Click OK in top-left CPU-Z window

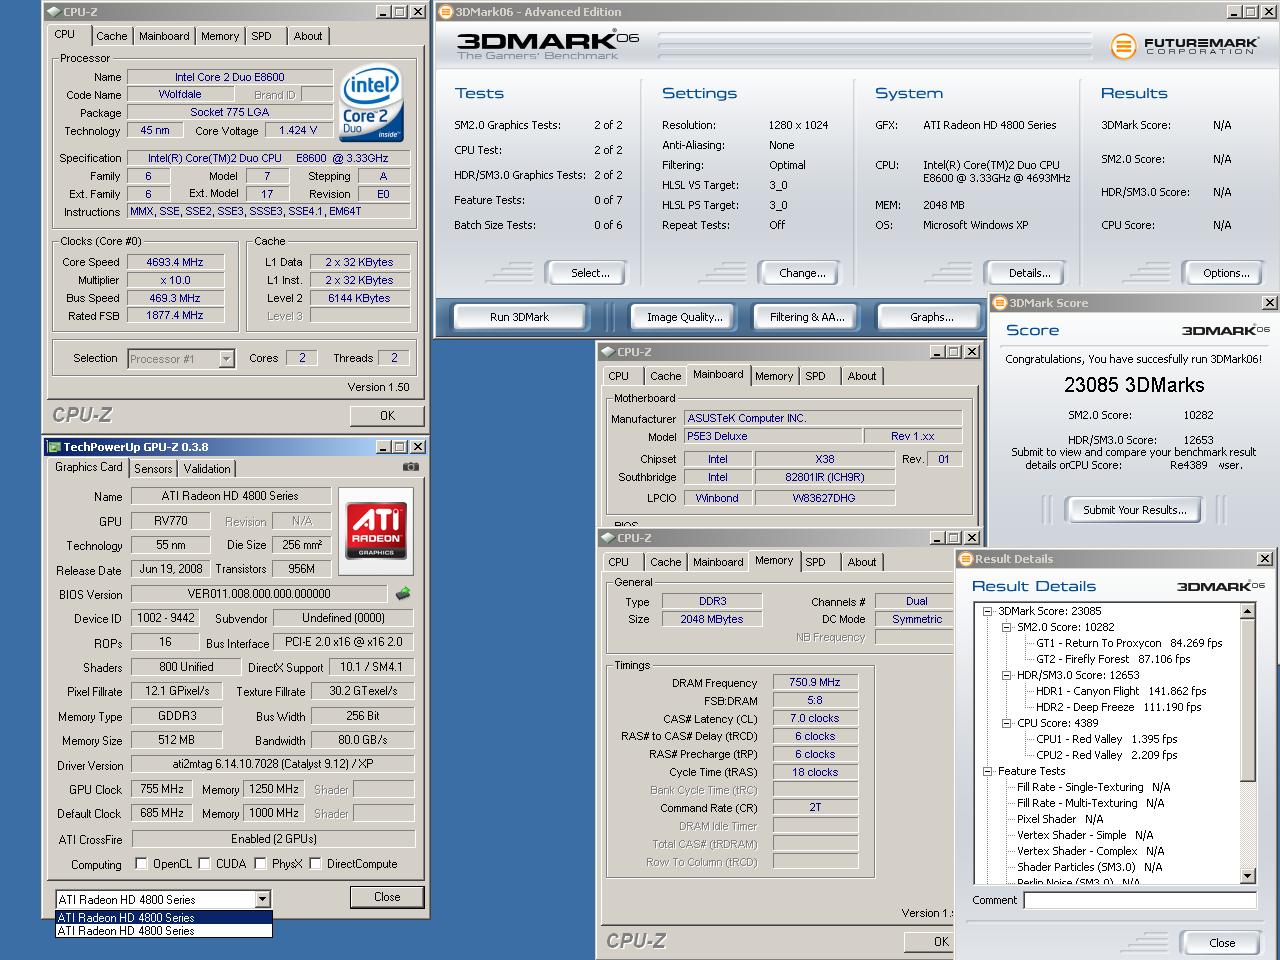pos(387,416)
